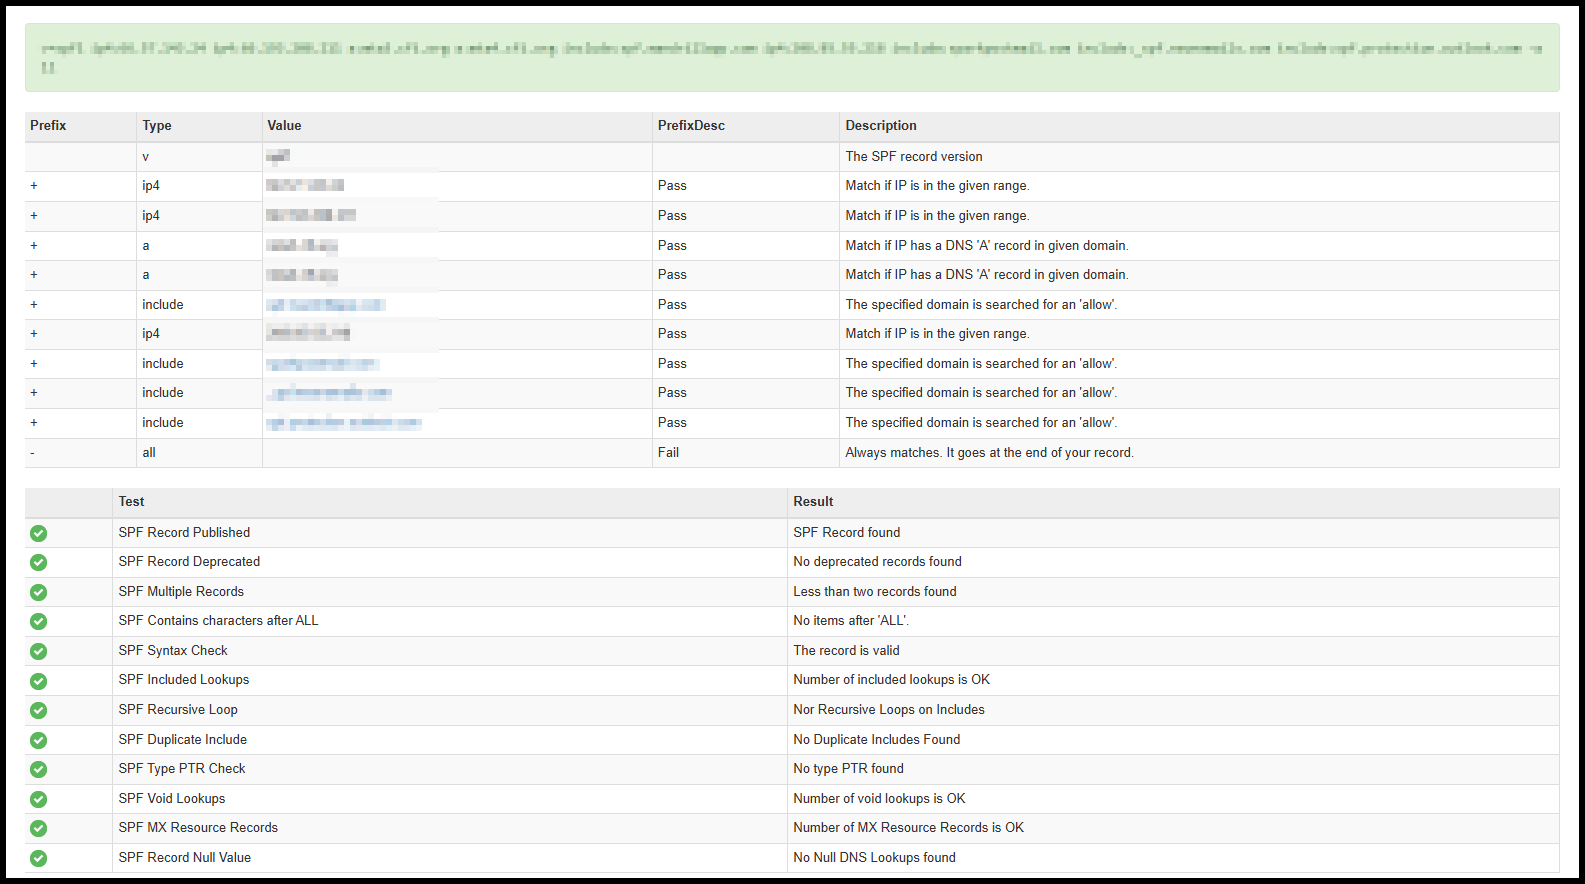
Task: Click 'No Duplicate Includes Found' result
Action: (x=876, y=739)
